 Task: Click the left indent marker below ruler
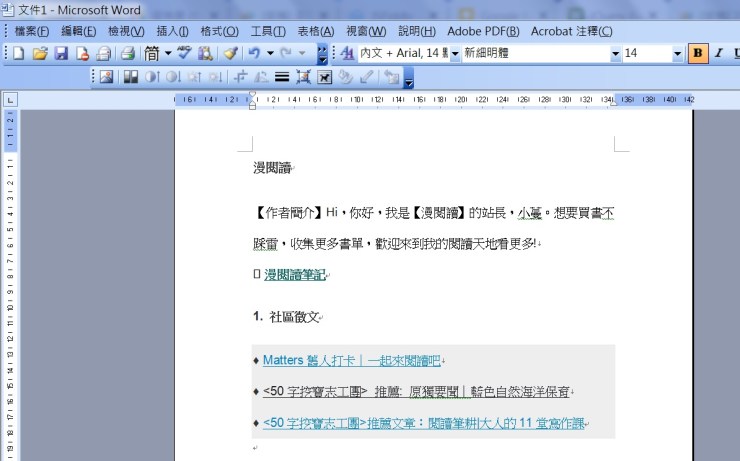click(x=252, y=106)
